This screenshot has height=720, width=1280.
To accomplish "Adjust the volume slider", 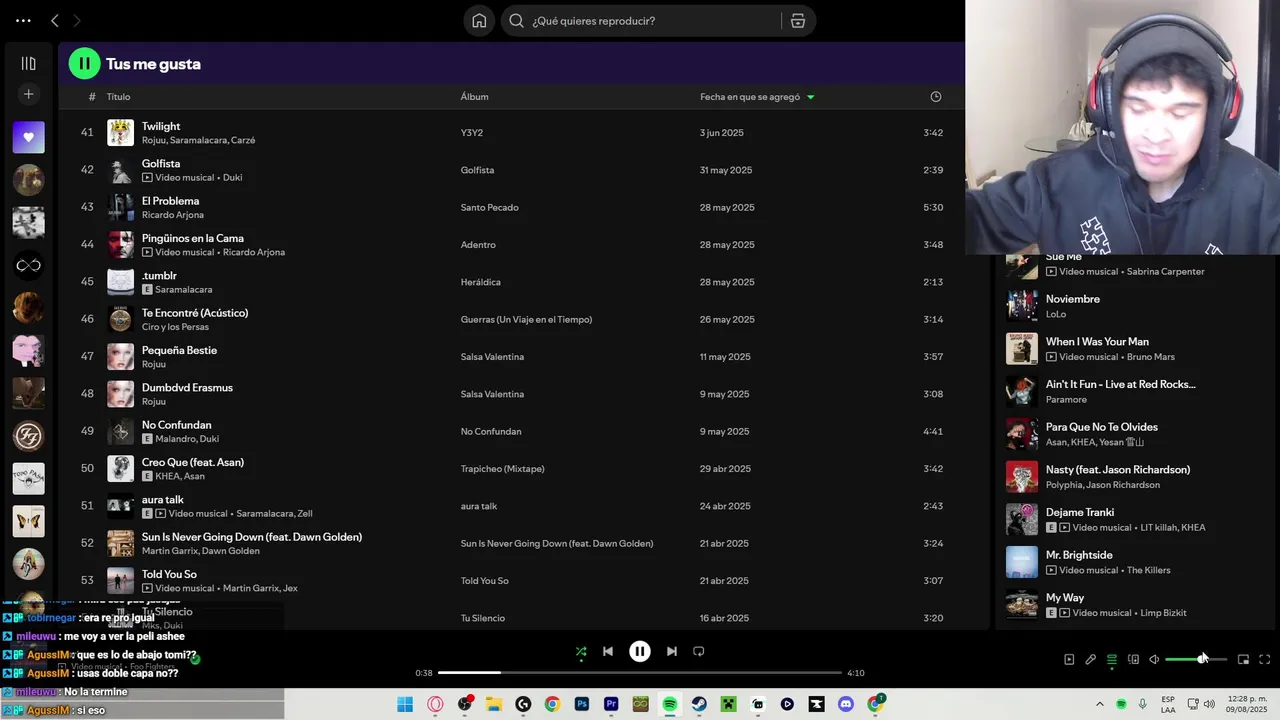I will (x=1196, y=659).
